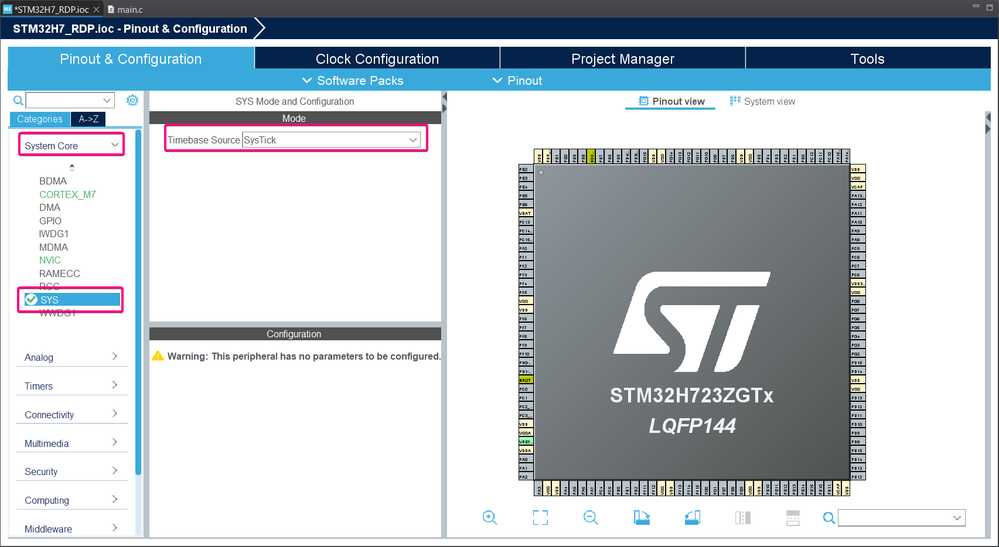
Task: Click the System view grid icon
Action: tap(735, 101)
